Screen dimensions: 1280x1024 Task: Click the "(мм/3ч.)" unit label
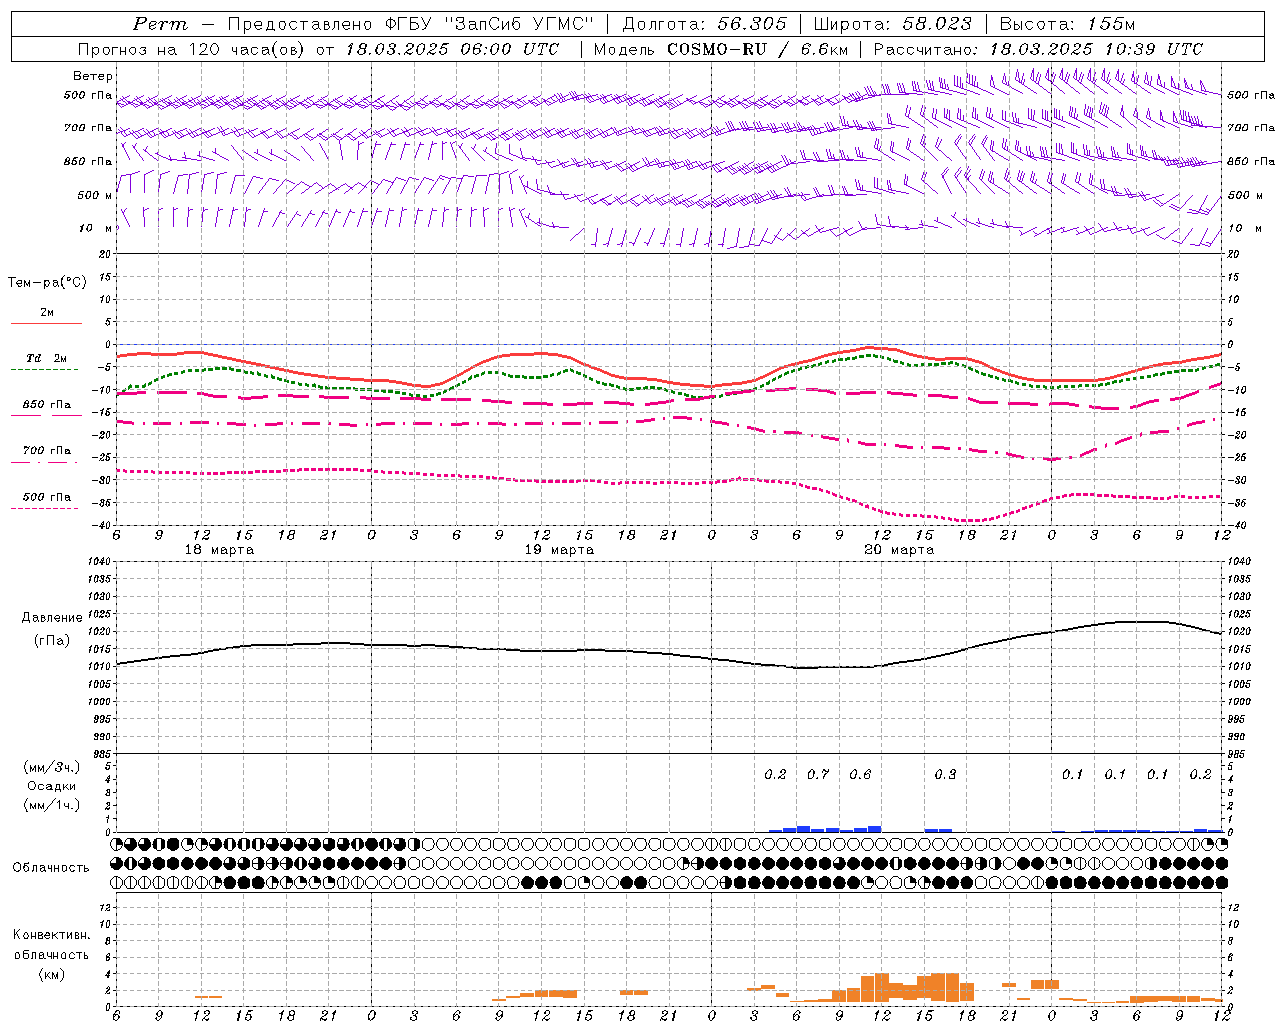point(52,767)
